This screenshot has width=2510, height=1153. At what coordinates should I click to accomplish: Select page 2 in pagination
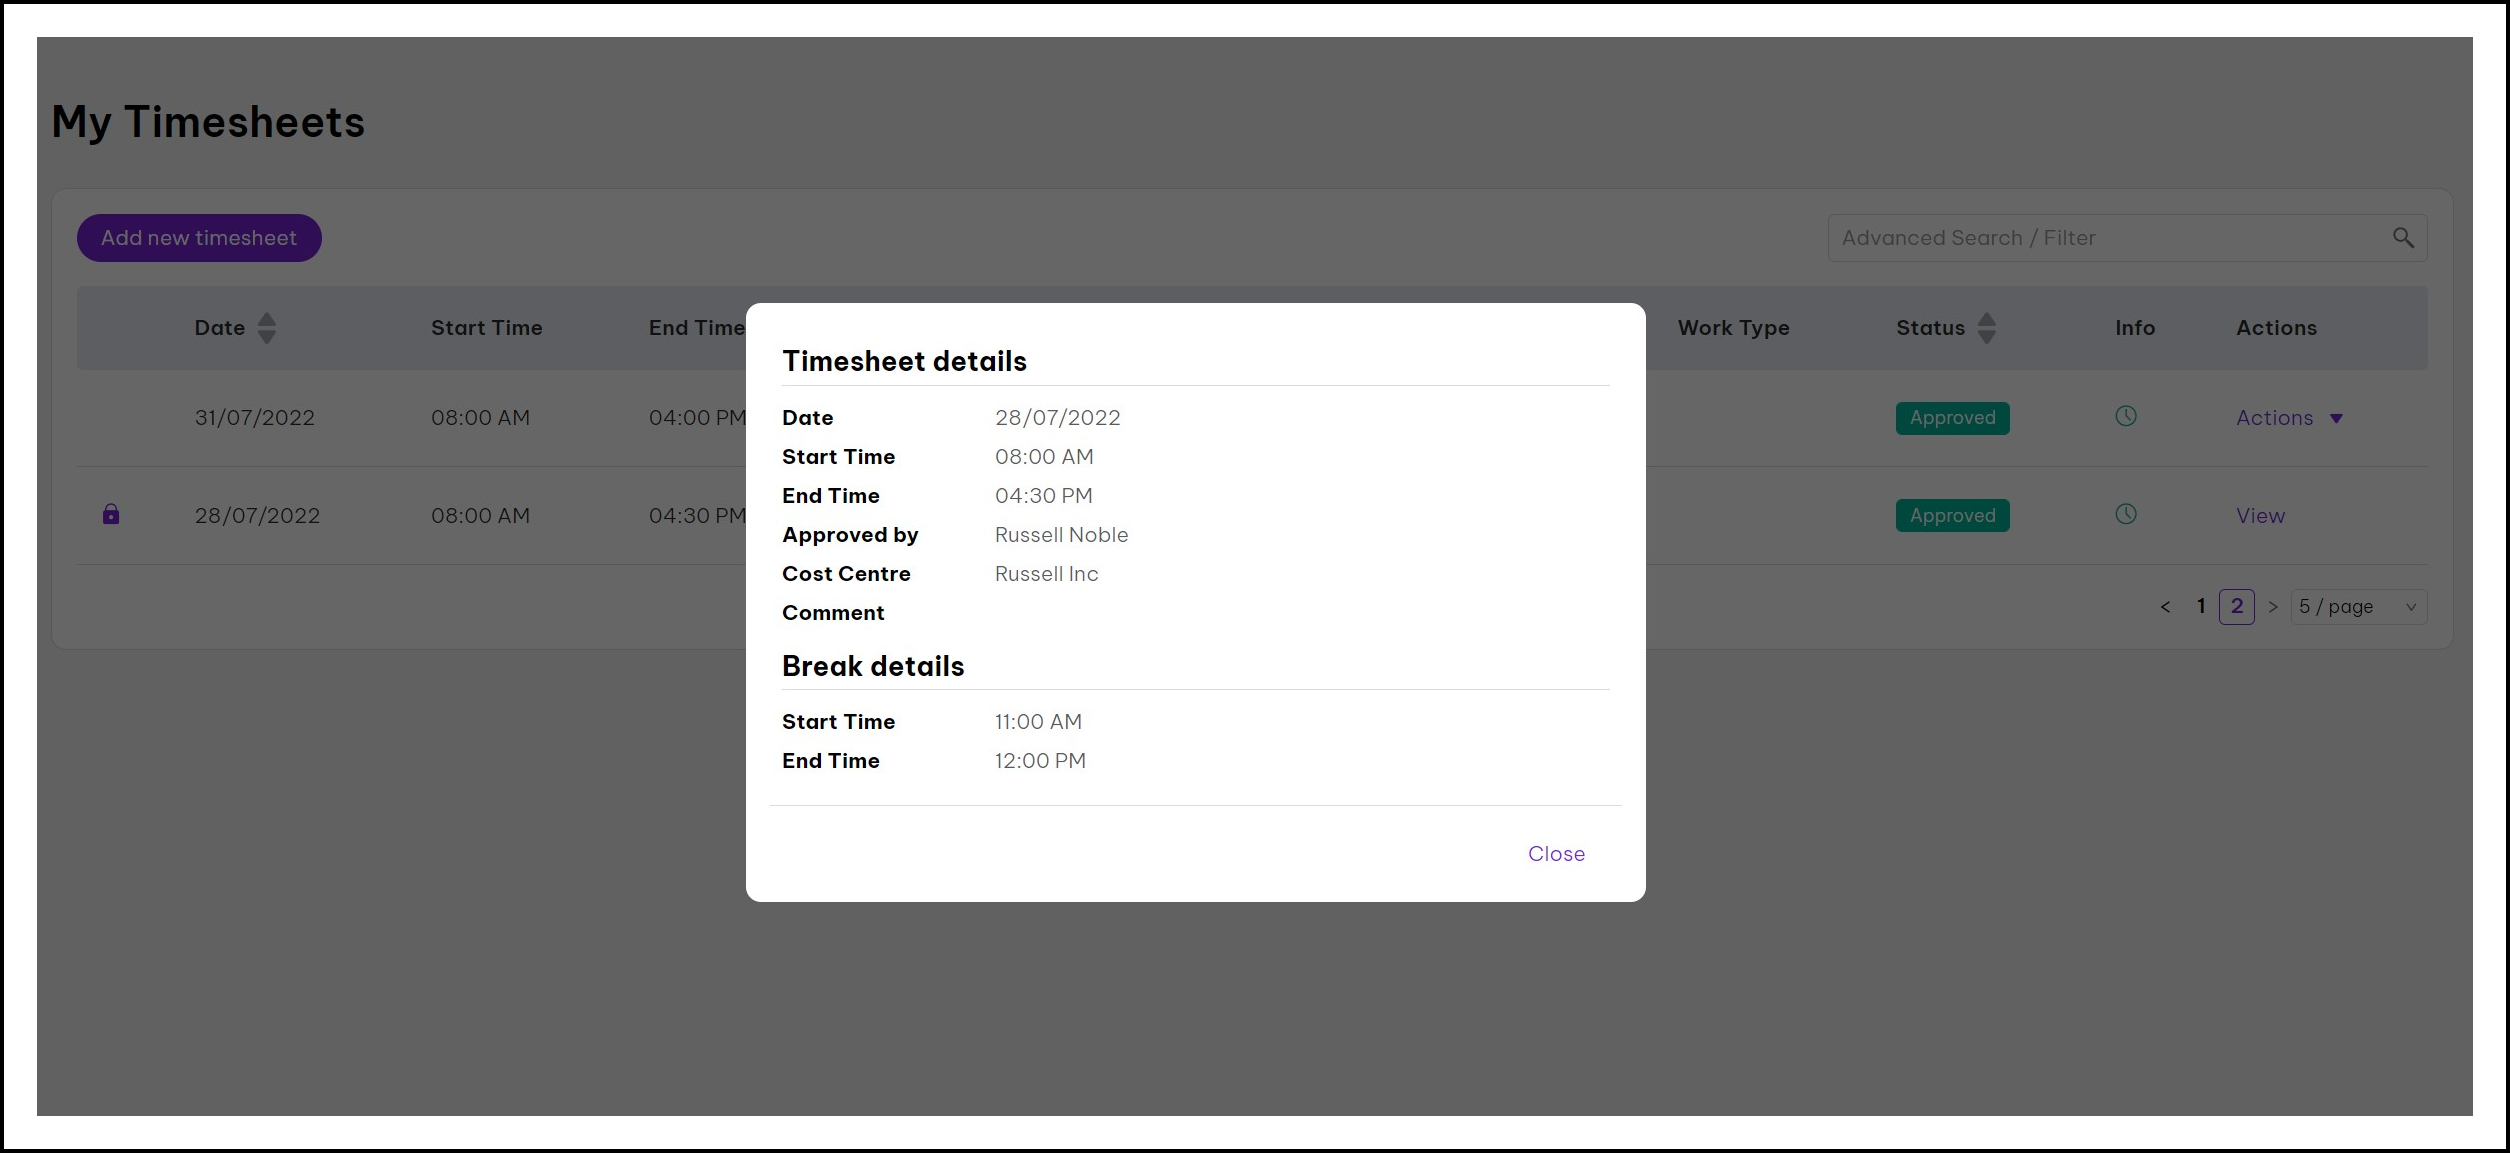[x=2236, y=607]
